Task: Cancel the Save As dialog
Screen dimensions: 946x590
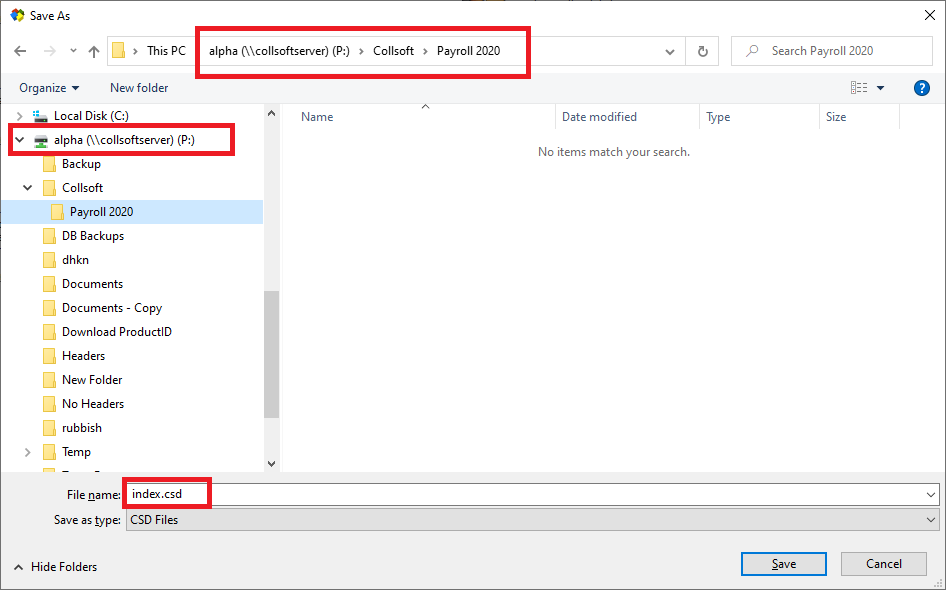Action: pyautogui.click(x=883, y=564)
